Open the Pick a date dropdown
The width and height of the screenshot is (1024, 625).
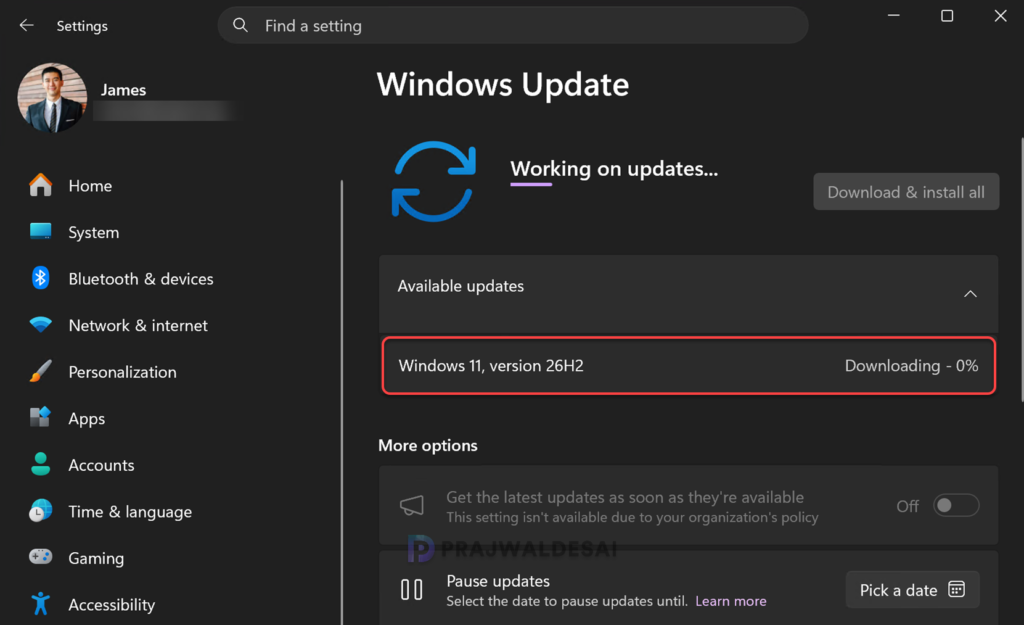912,590
